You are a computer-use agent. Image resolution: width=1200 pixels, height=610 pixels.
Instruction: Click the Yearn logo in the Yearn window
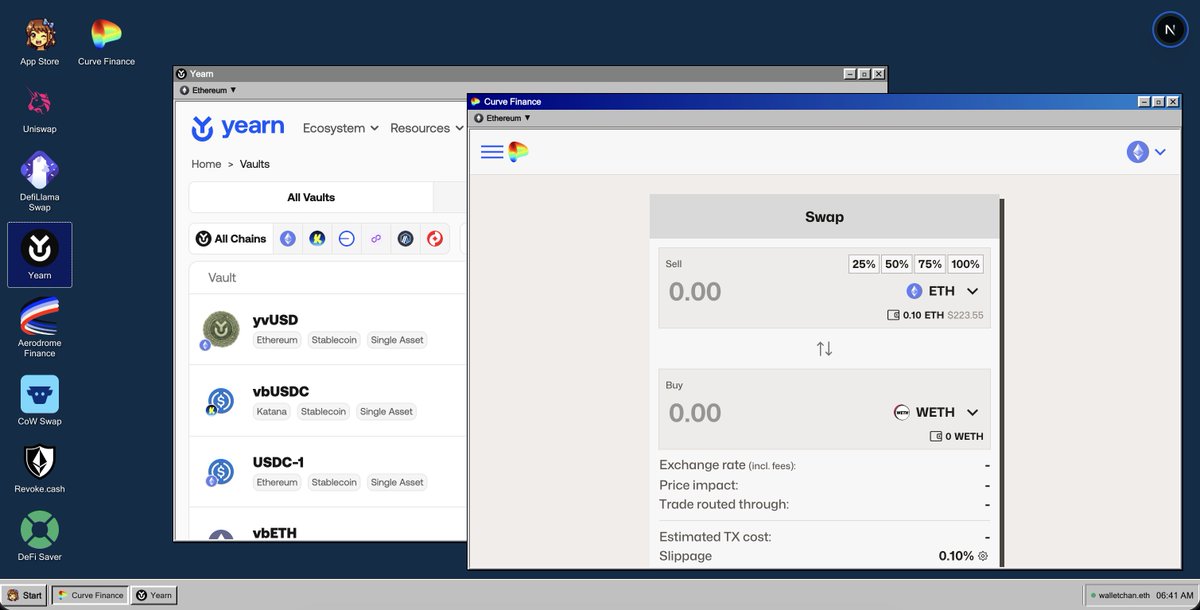click(238, 128)
